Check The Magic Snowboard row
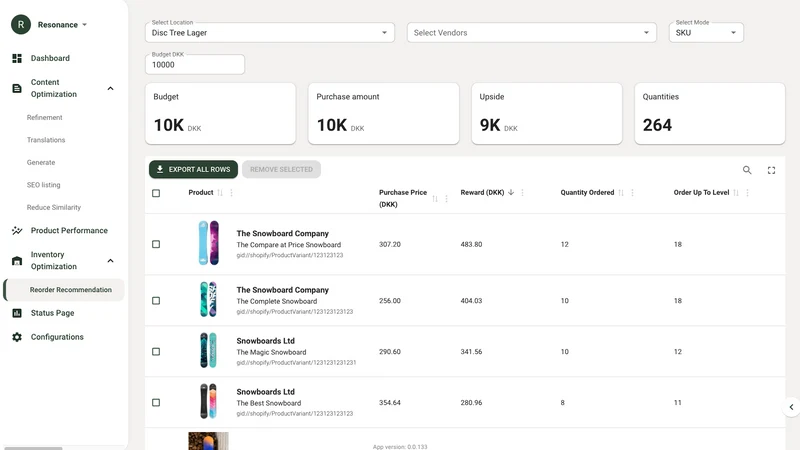800x450 pixels. [x=156, y=352]
